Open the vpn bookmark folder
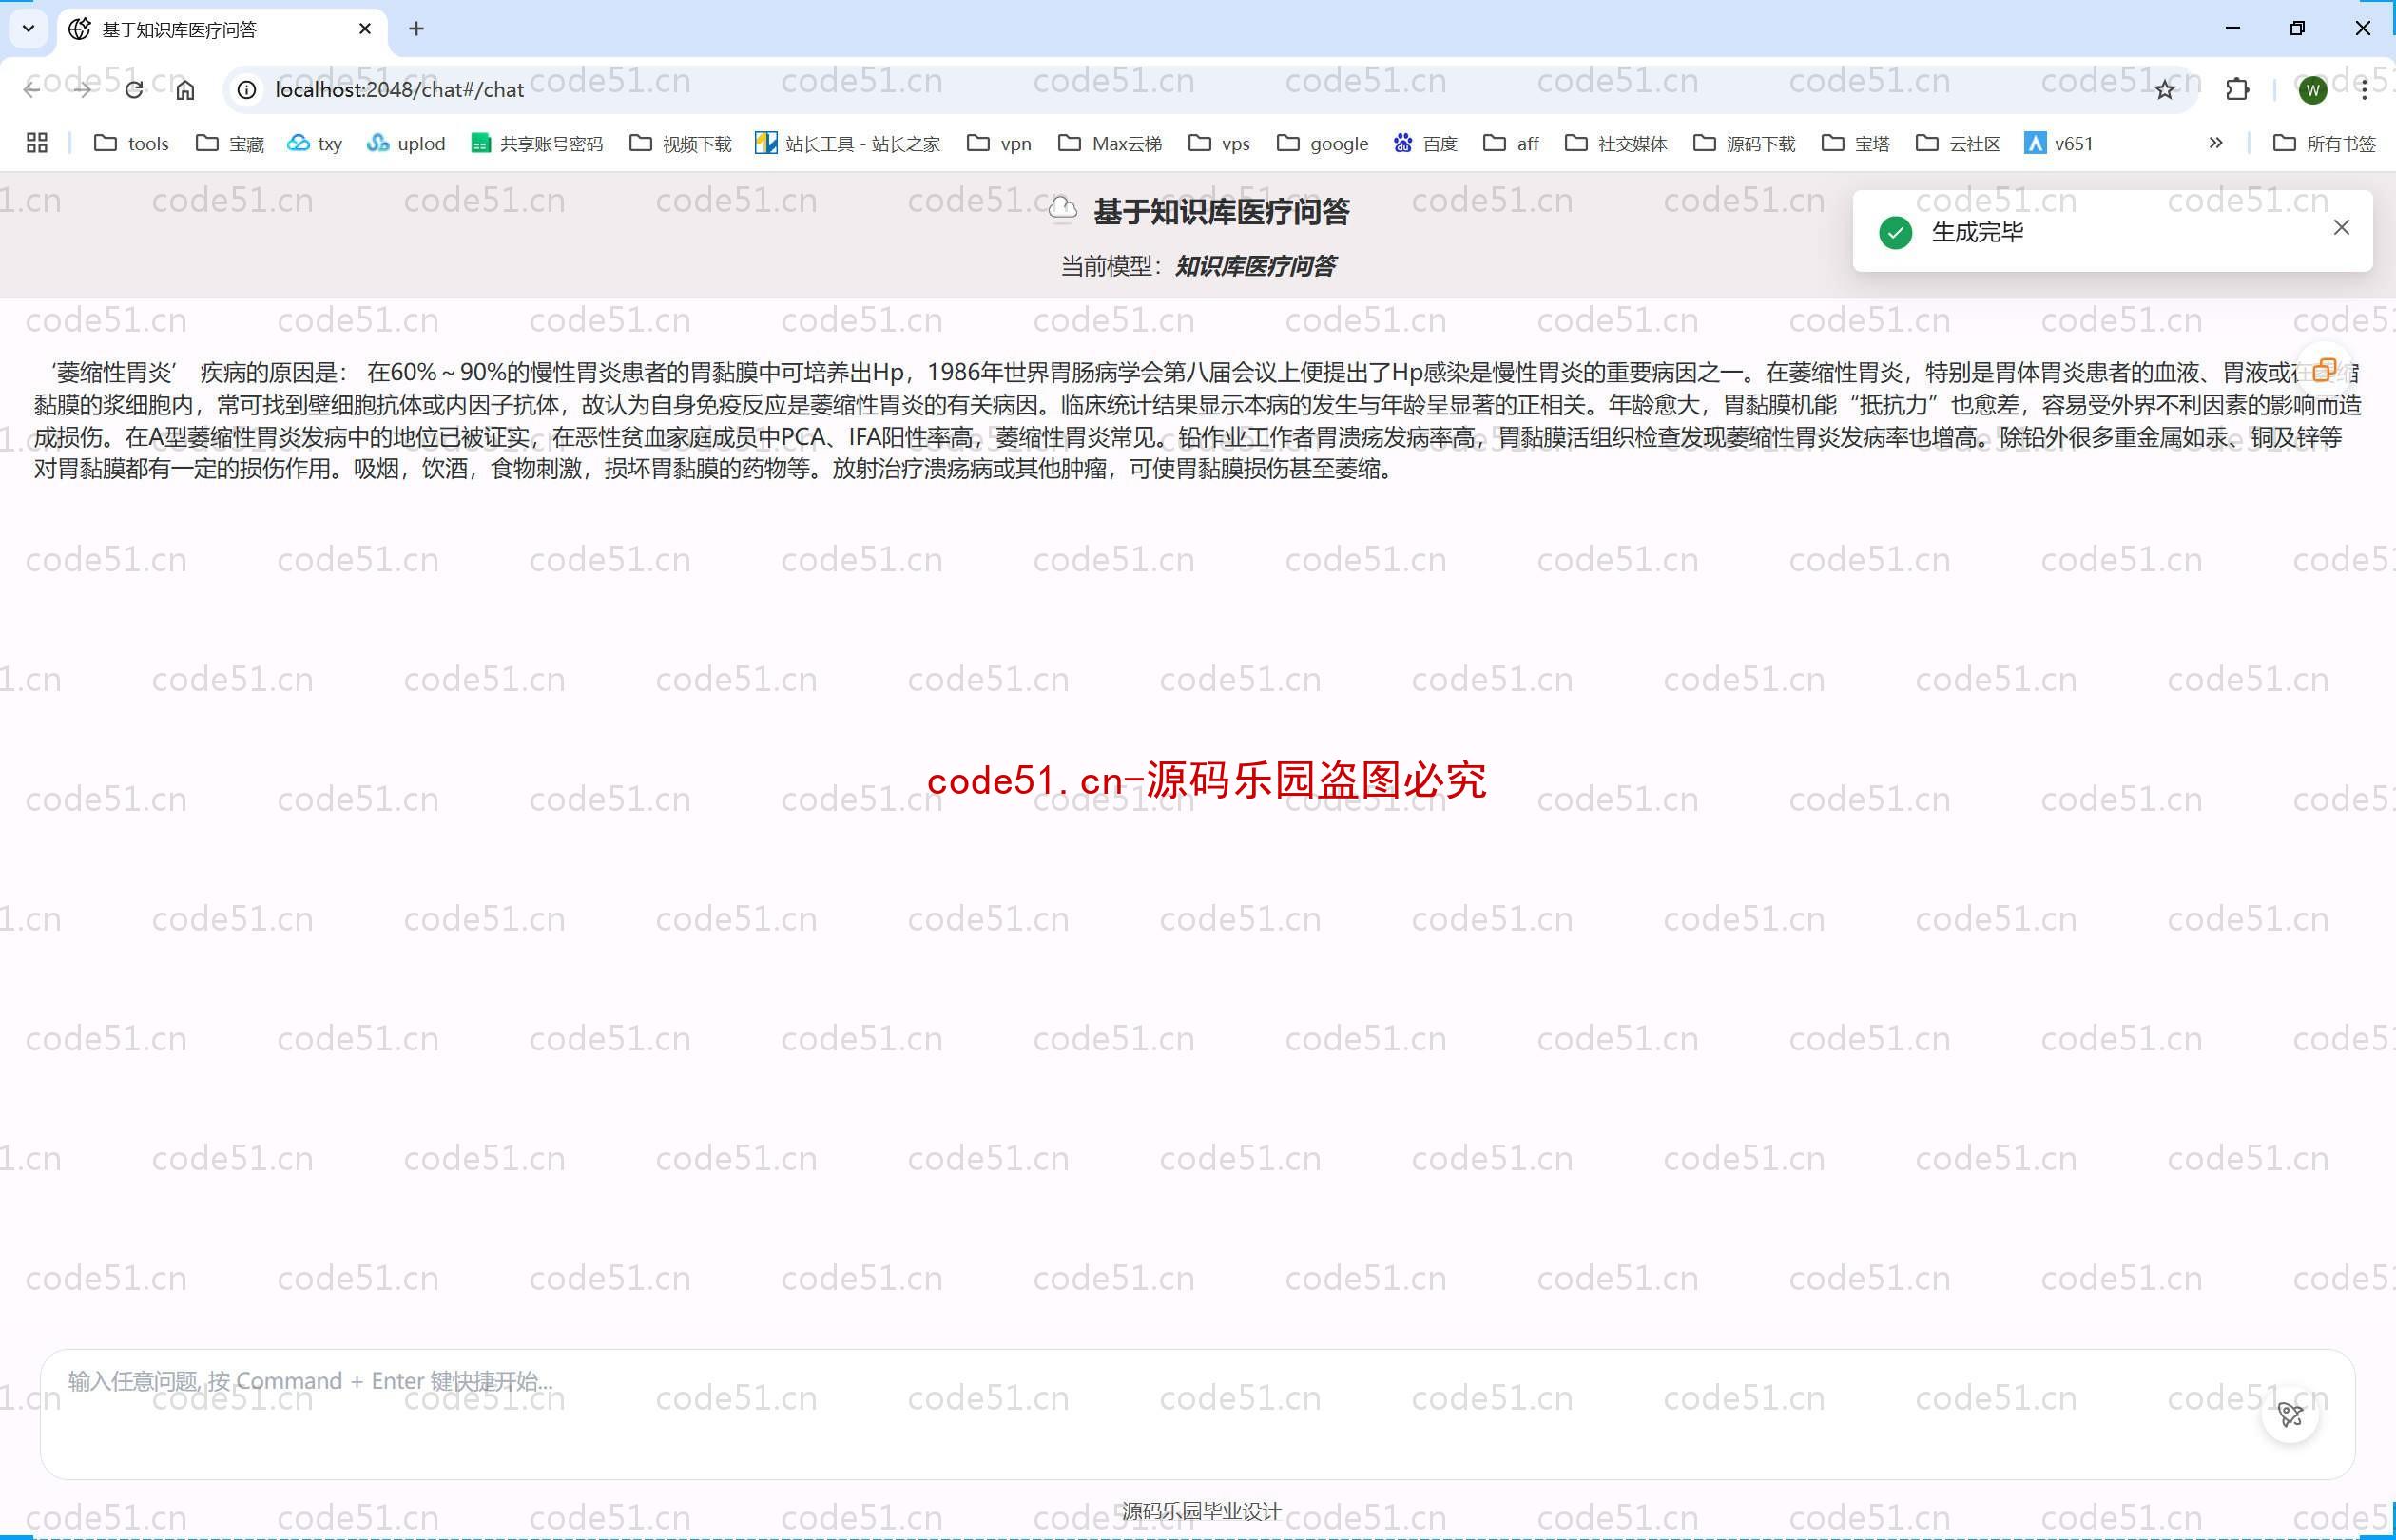 pyautogui.click(x=999, y=143)
